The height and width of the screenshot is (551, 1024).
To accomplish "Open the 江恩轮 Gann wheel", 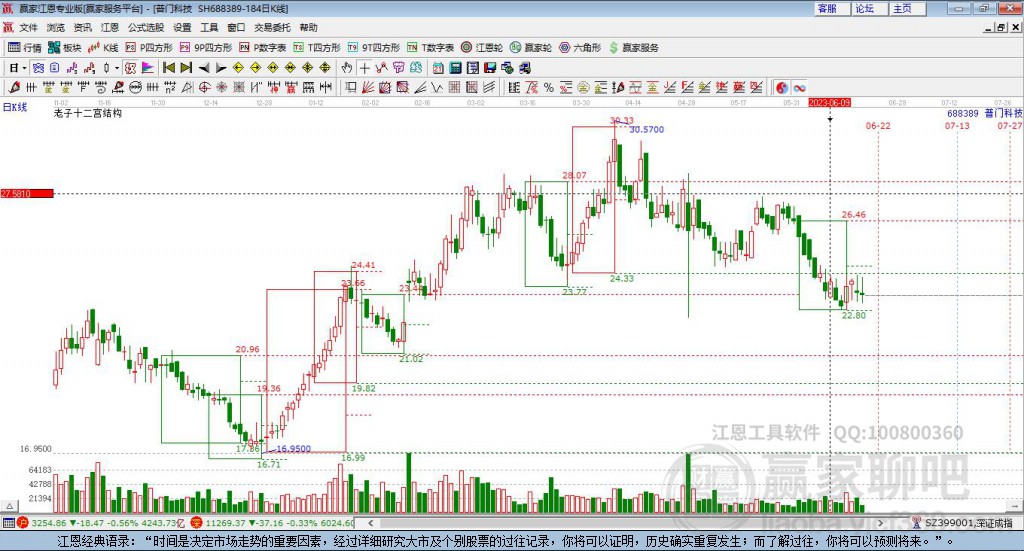I will tap(482, 48).
